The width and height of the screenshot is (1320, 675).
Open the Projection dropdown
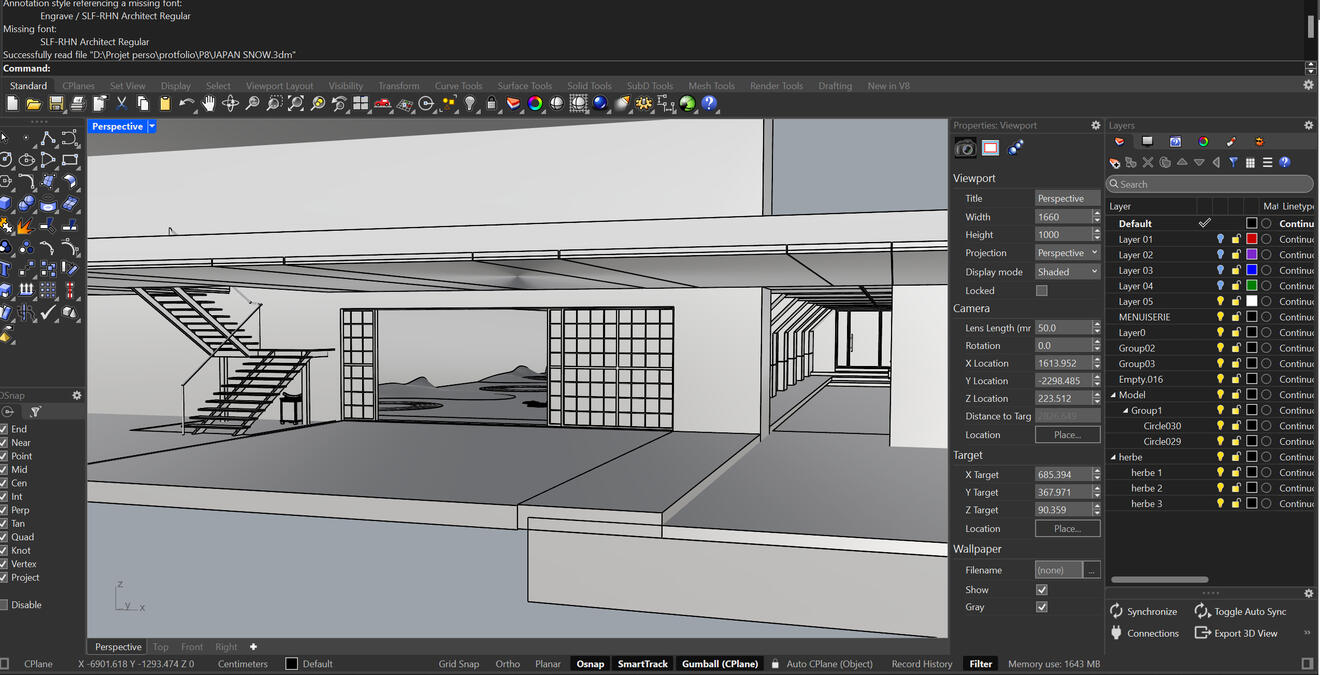click(x=1067, y=253)
